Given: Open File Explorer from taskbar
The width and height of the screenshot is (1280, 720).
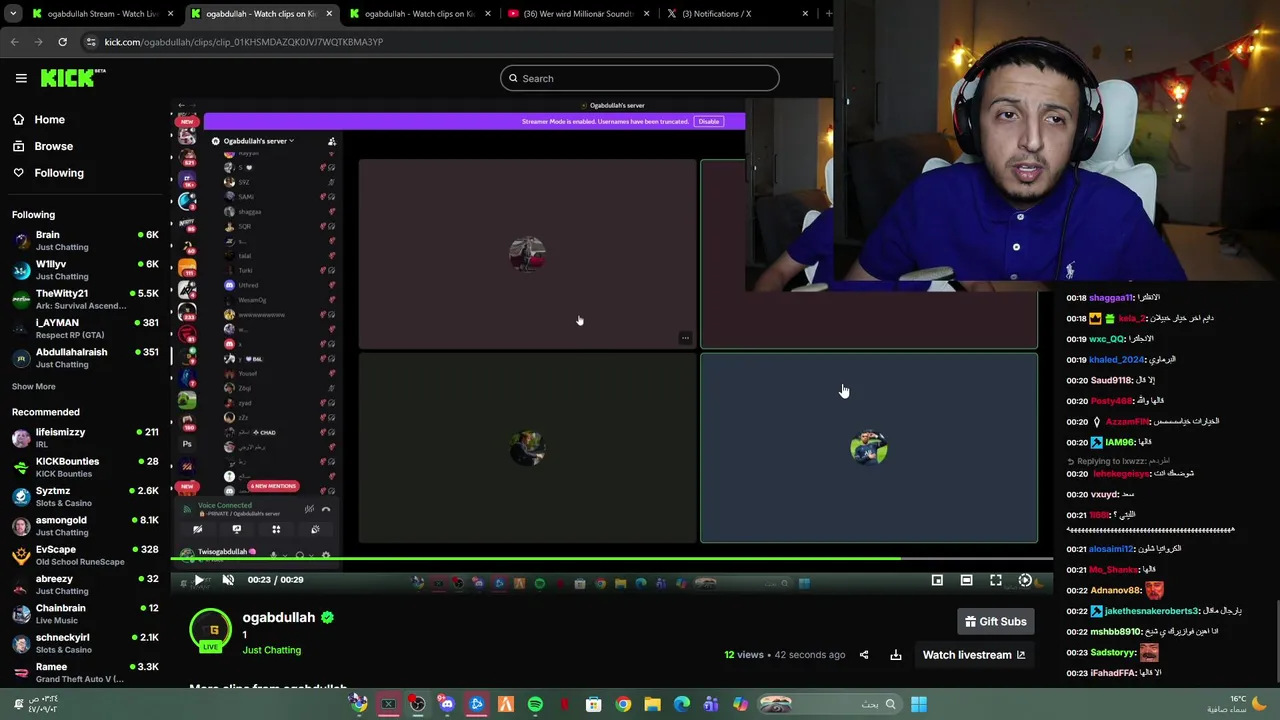Looking at the screenshot, I should click(652, 705).
